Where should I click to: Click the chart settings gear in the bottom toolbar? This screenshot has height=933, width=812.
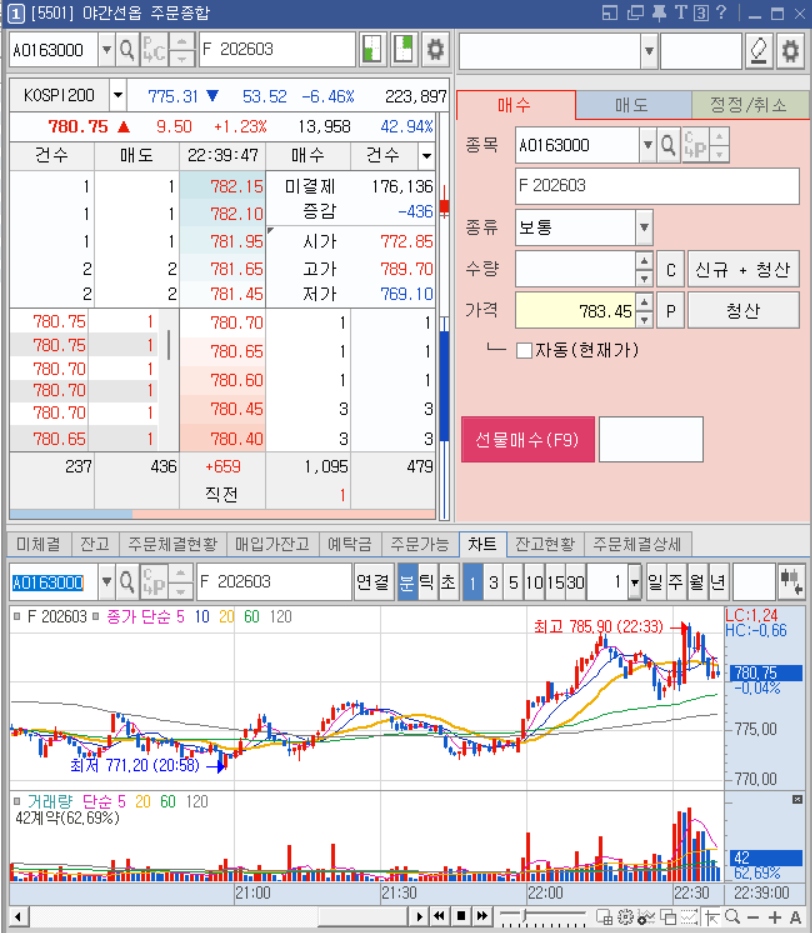click(x=625, y=917)
